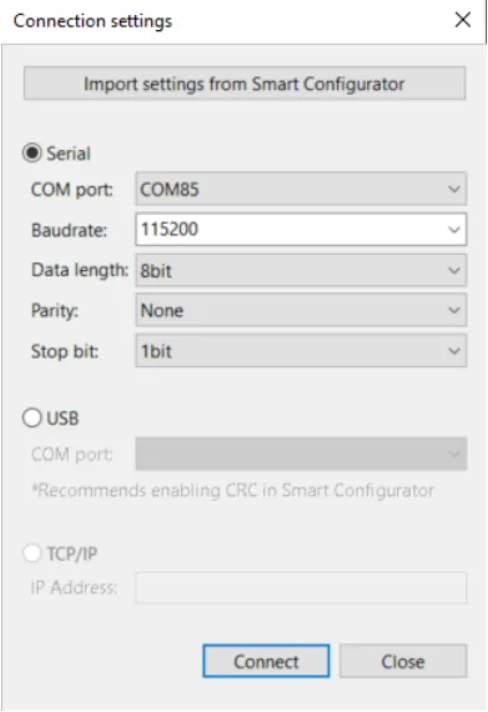Click inside the IP Address field
The image size is (488, 712).
click(x=301, y=588)
